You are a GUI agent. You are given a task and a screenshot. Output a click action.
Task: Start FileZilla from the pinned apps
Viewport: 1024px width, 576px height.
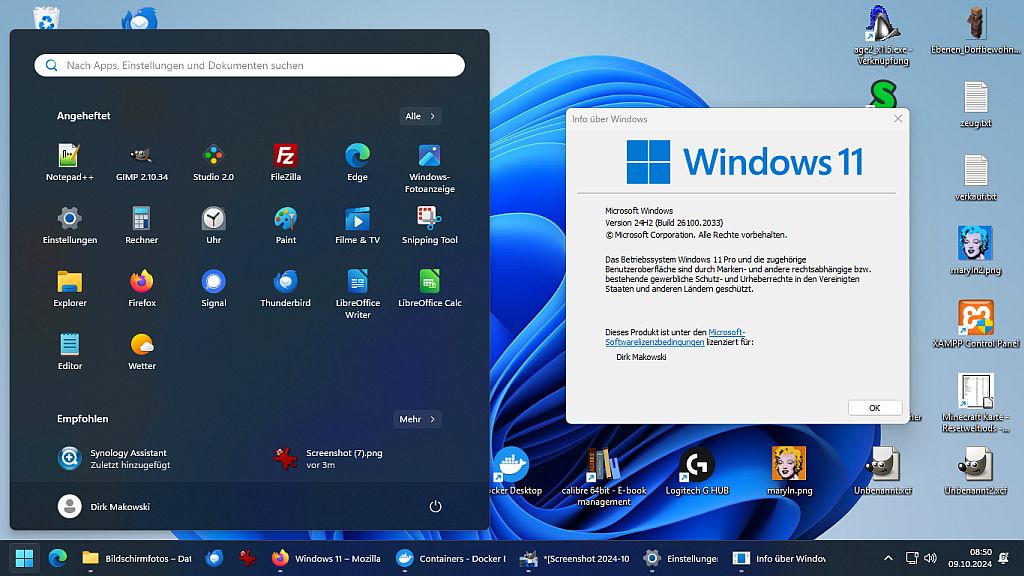pyautogui.click(x=285, y=162)
